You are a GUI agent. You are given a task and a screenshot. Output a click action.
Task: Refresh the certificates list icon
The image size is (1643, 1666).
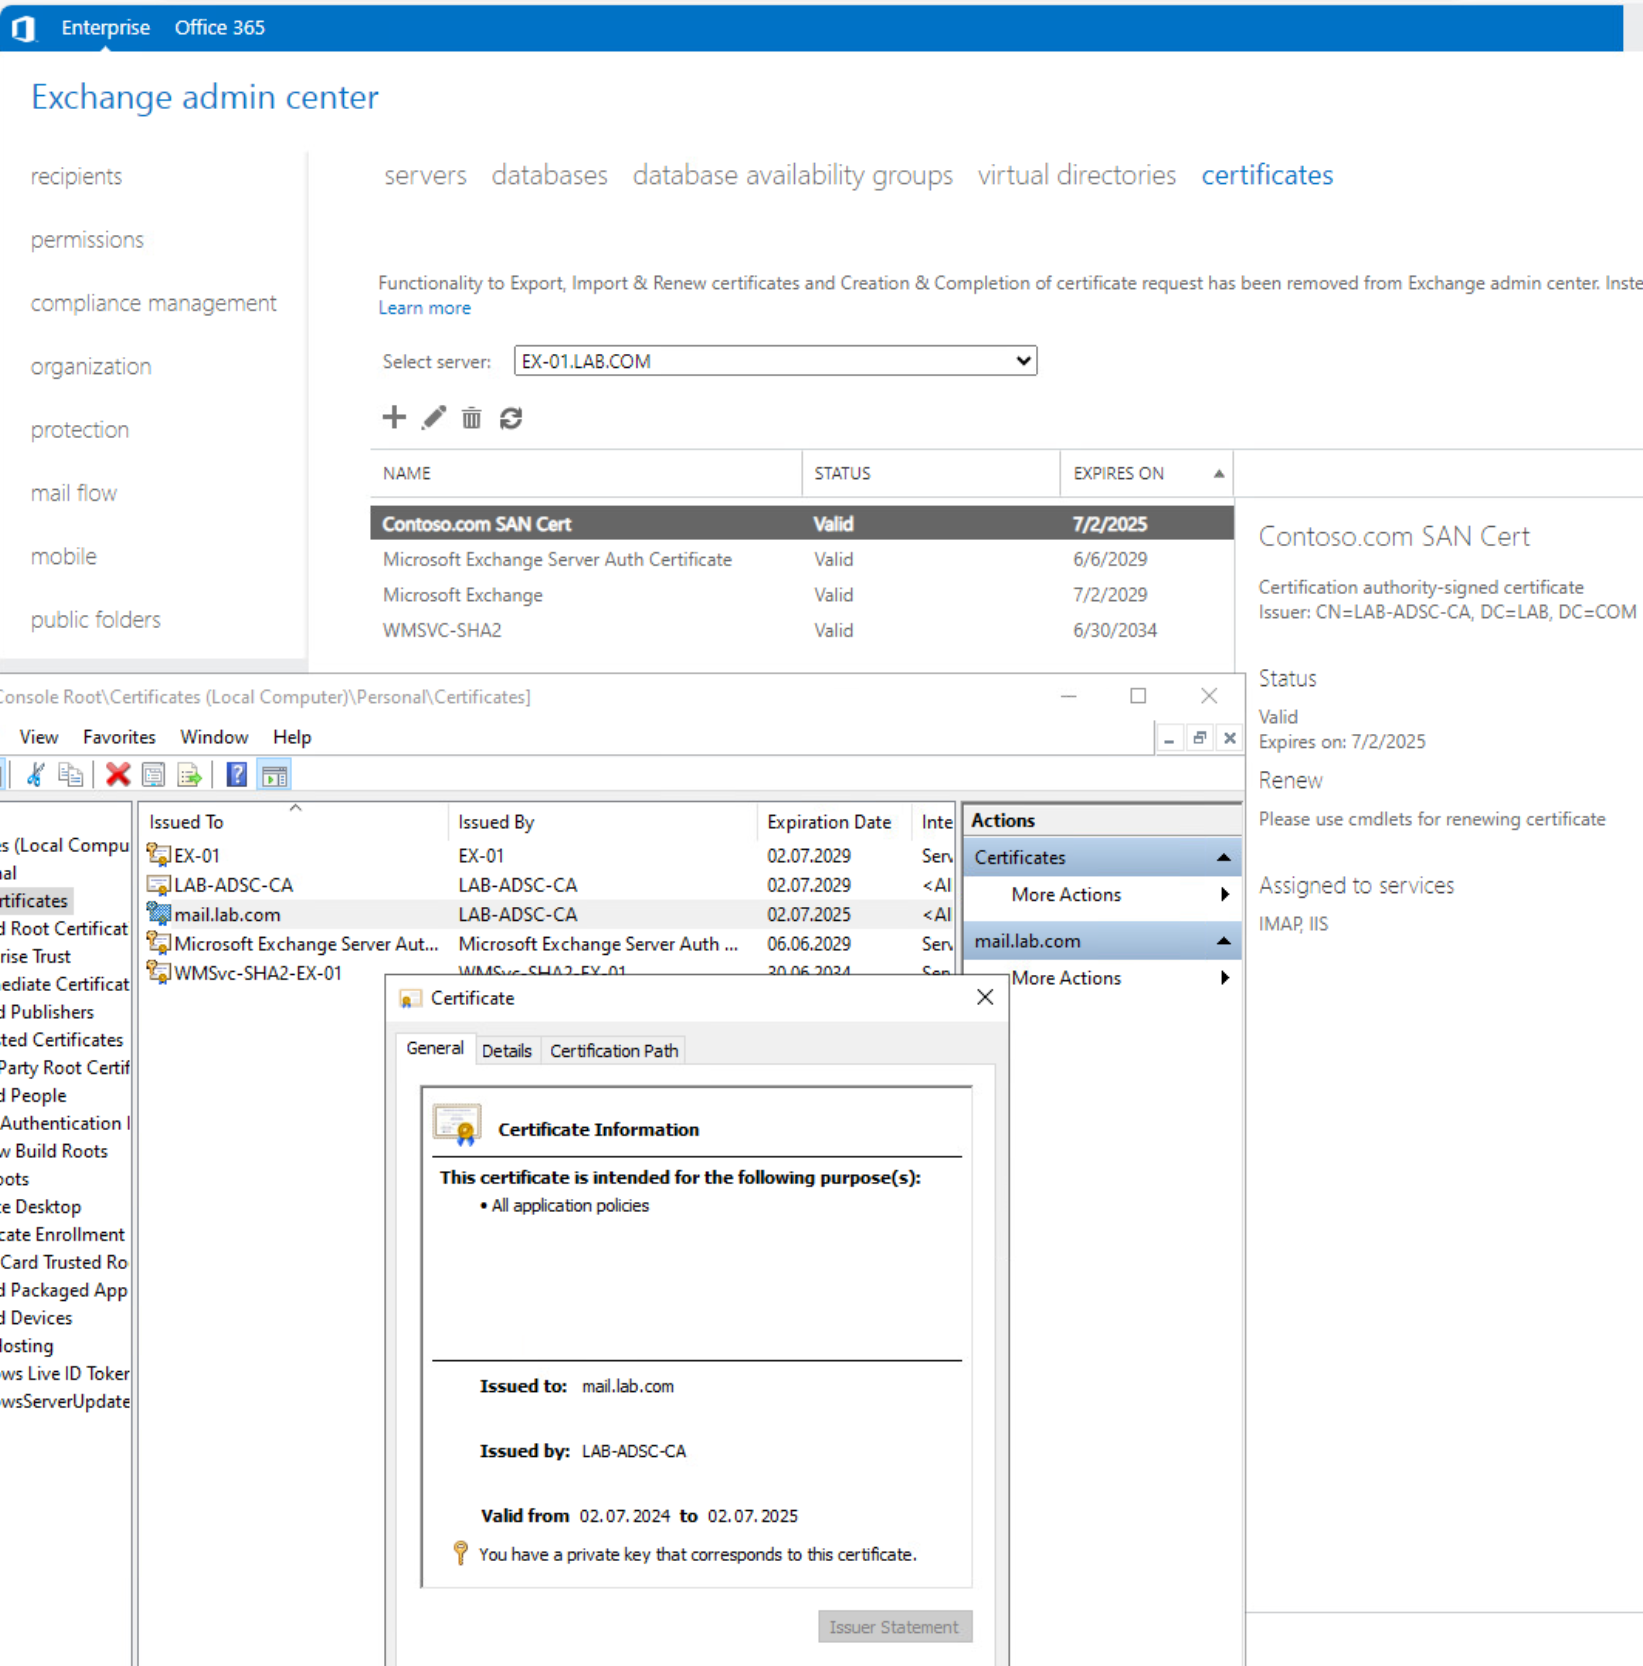click(511, 417)
